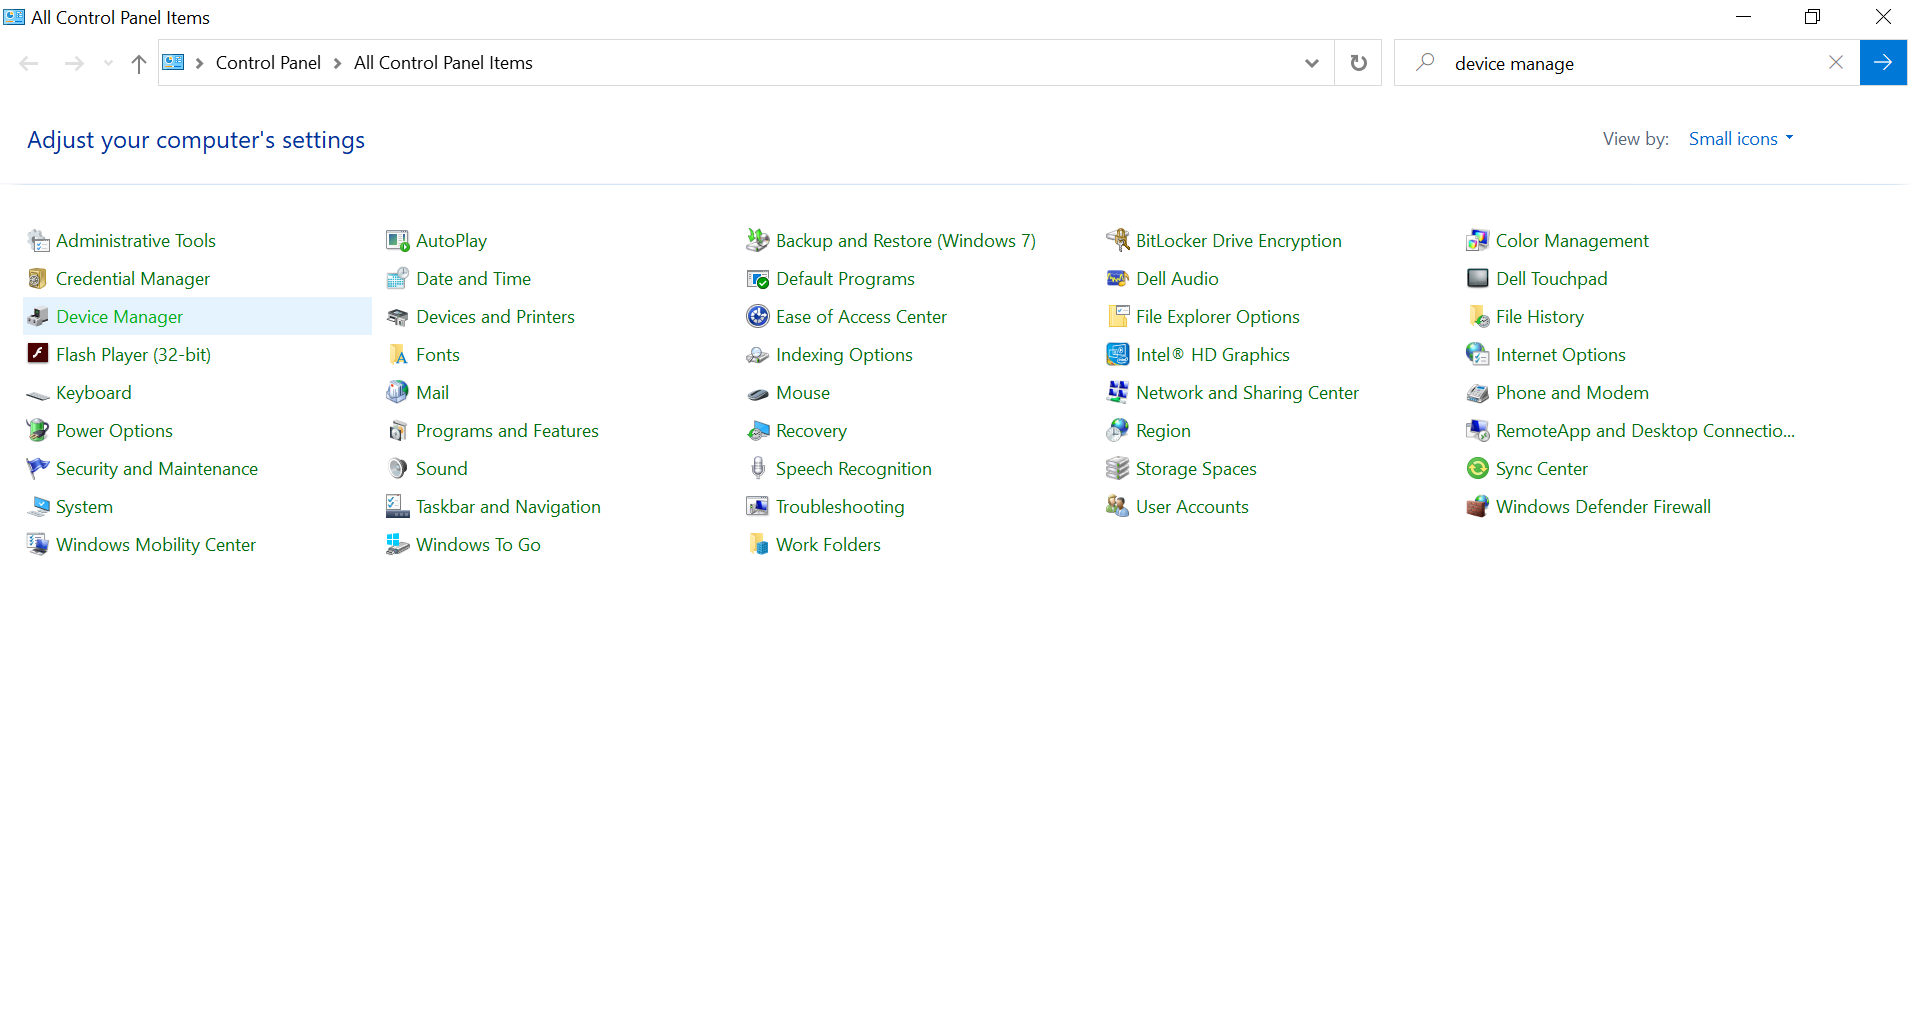The width and height of the screenshot is (1910, 1012).
Task: Click the search go arrow button
Action: click(1883, 63)
